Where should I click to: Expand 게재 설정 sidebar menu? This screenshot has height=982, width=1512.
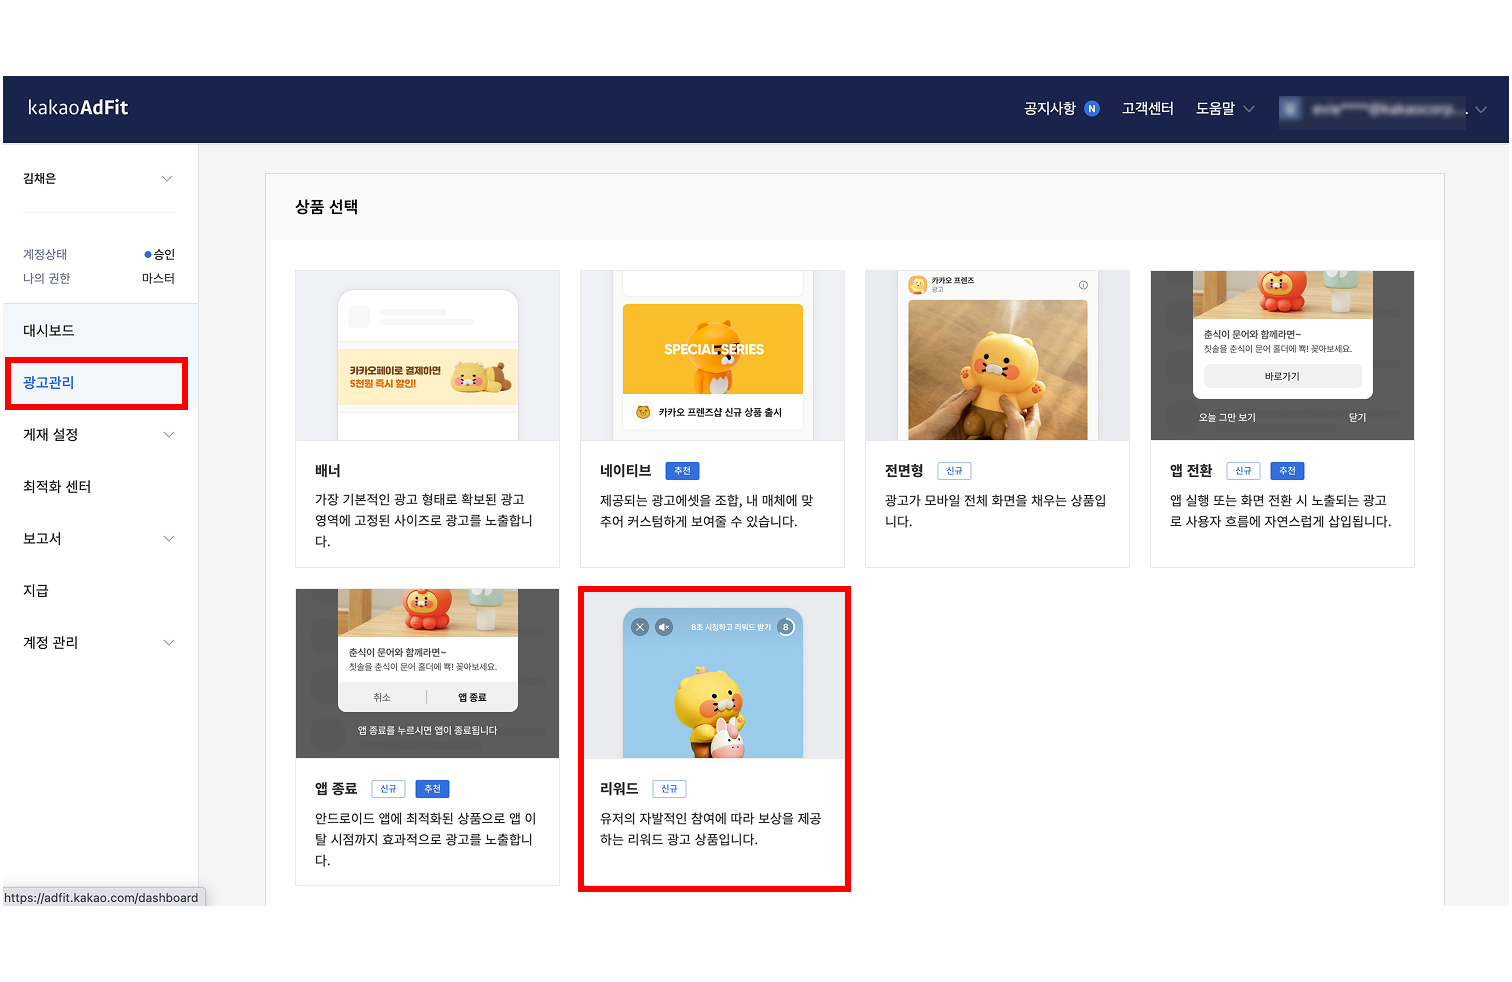(x=98, y=434)
